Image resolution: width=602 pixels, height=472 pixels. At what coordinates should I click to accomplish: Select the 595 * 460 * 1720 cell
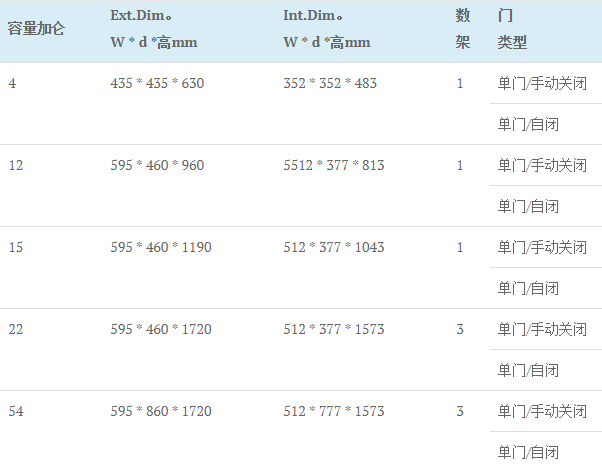click(x=161, y=329)
